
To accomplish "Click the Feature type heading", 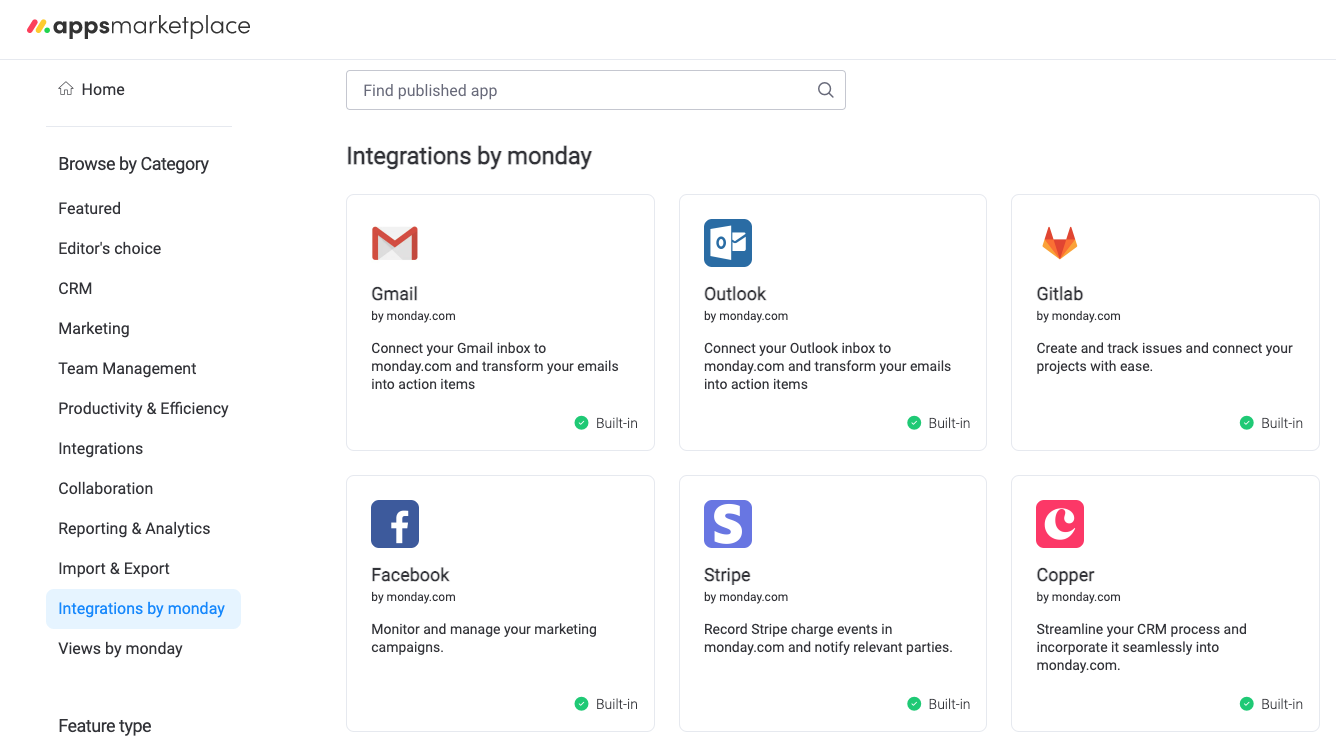I will [105, 726].
